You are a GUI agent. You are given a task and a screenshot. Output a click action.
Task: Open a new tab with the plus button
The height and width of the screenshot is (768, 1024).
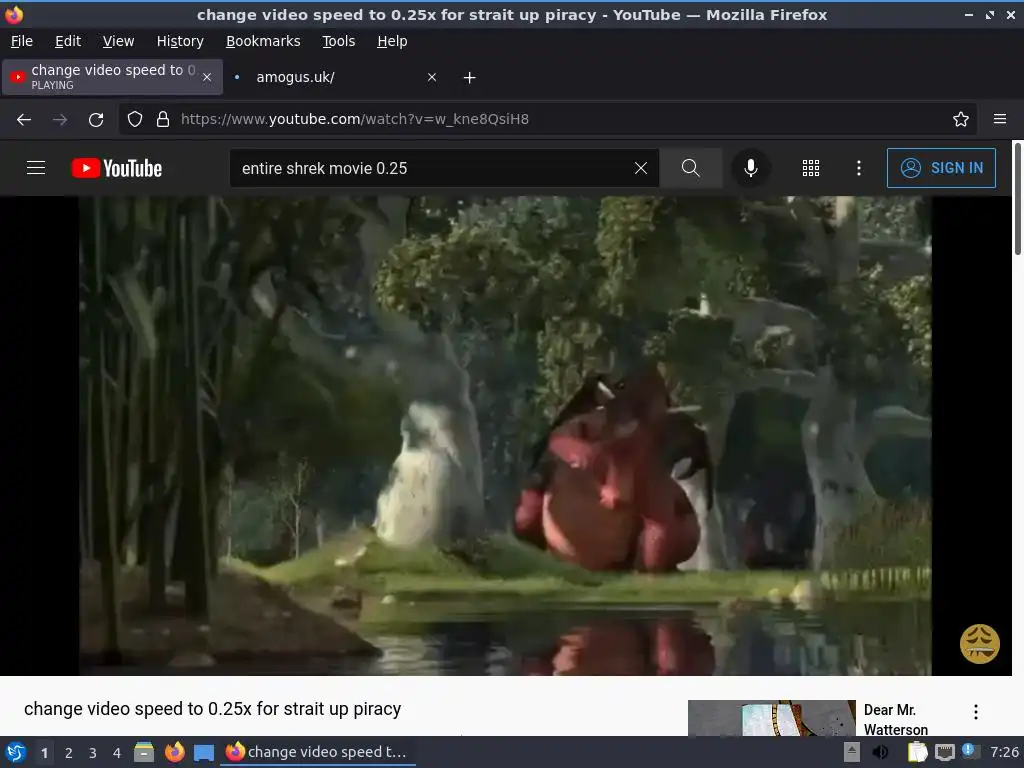[469, 78]
